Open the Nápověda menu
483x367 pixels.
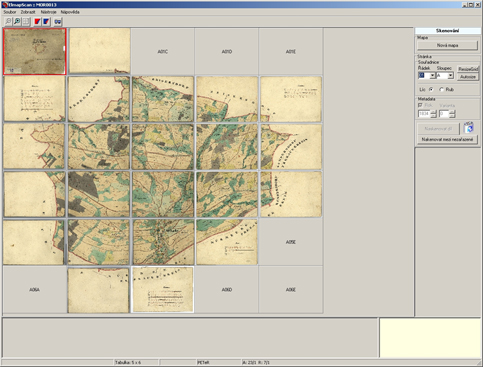tap(70, 12)
